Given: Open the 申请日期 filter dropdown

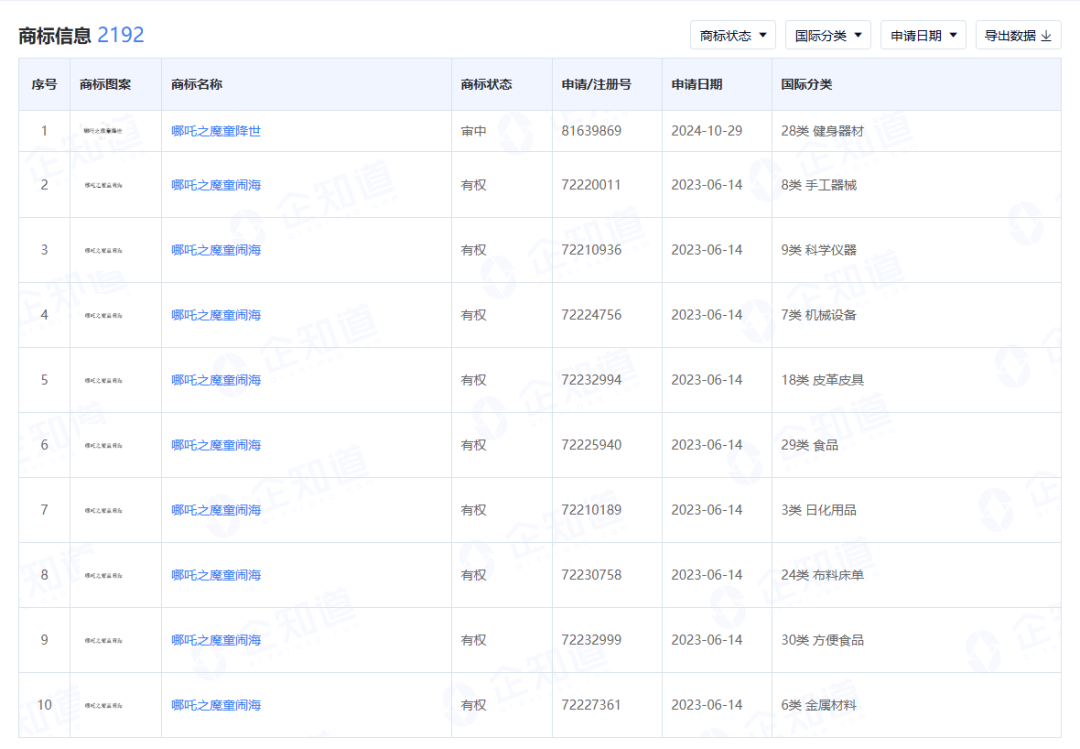Looking at the screenshot, I should point(923,35).
